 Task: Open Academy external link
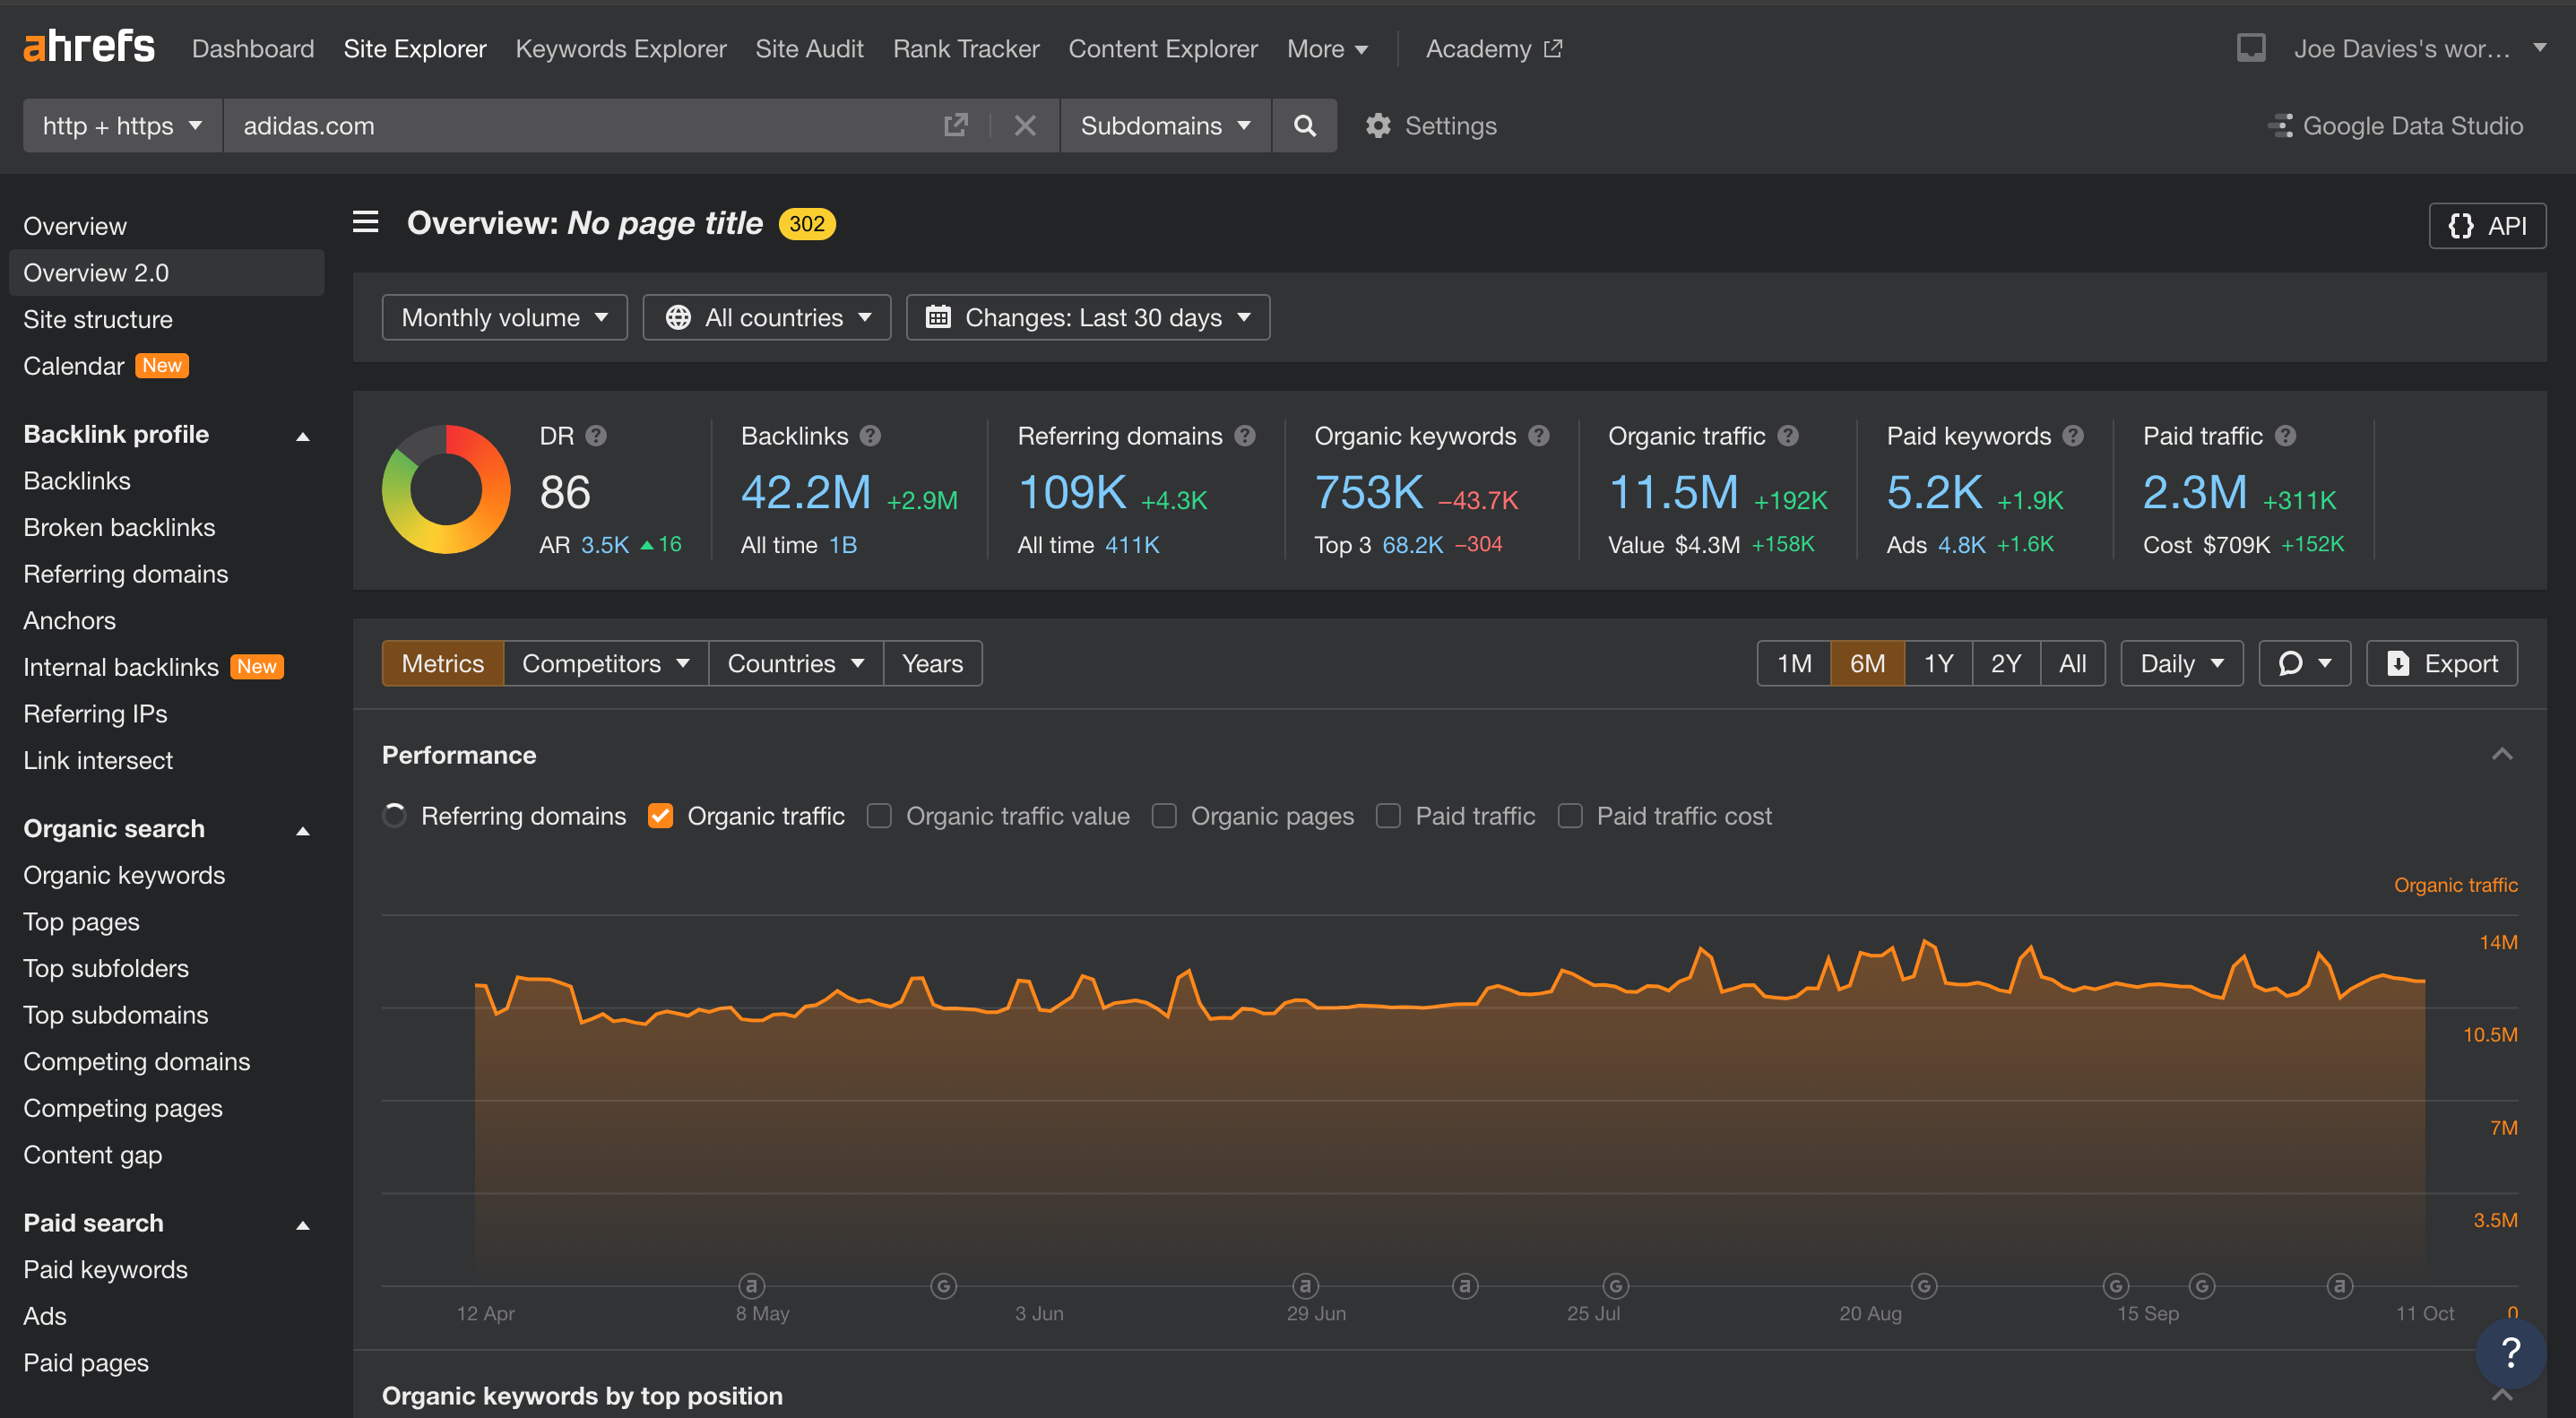tap(1493, 48)
